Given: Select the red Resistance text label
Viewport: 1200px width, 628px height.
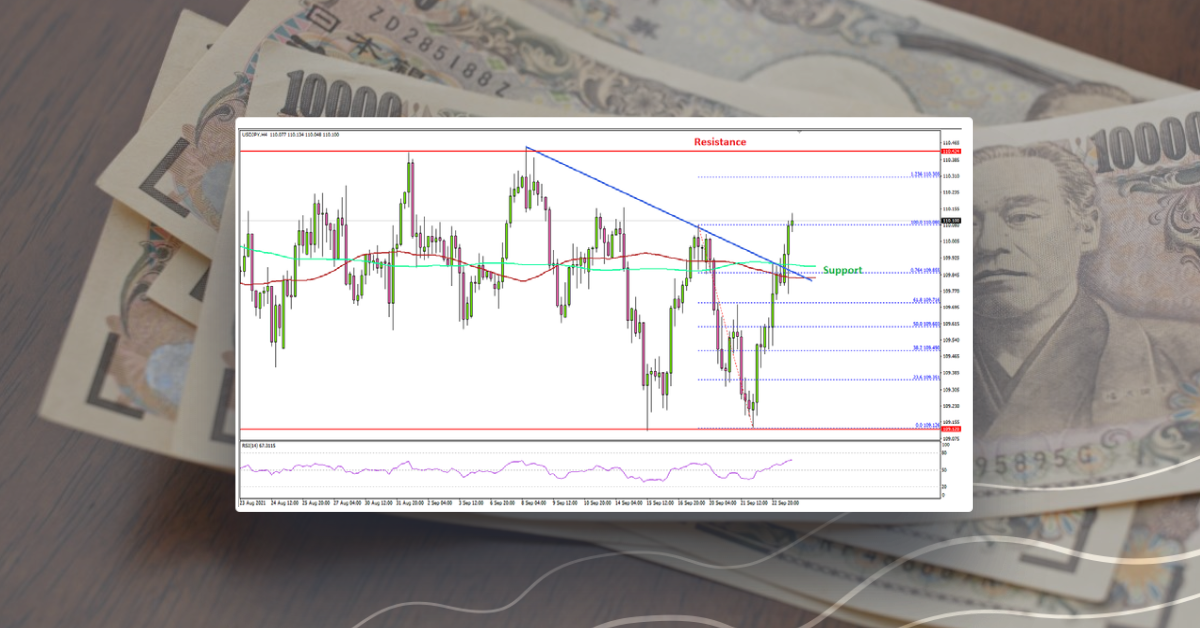Looking at the screenshot, I should [x=719, y=141].
